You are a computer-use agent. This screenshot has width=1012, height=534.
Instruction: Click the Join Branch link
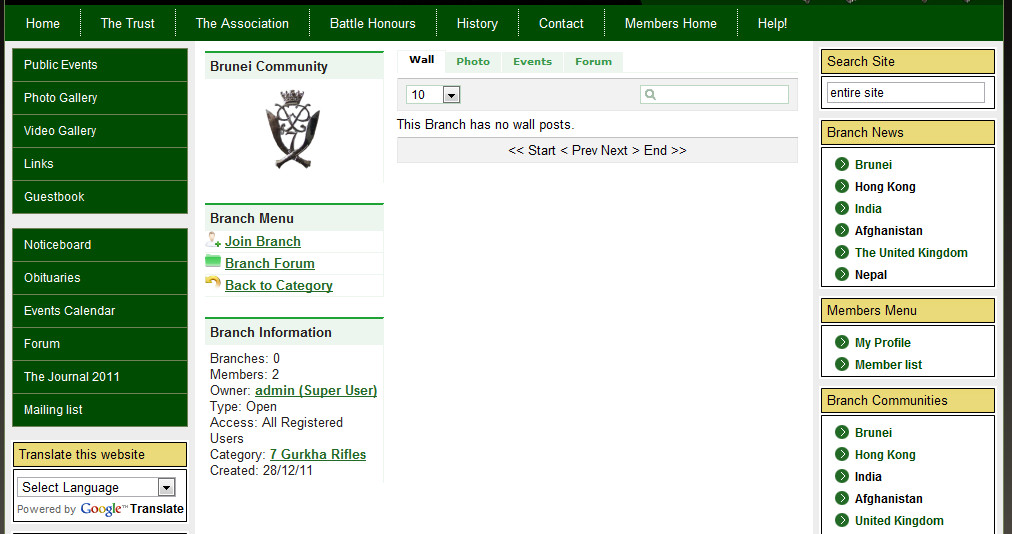click(x=263, y=241)
